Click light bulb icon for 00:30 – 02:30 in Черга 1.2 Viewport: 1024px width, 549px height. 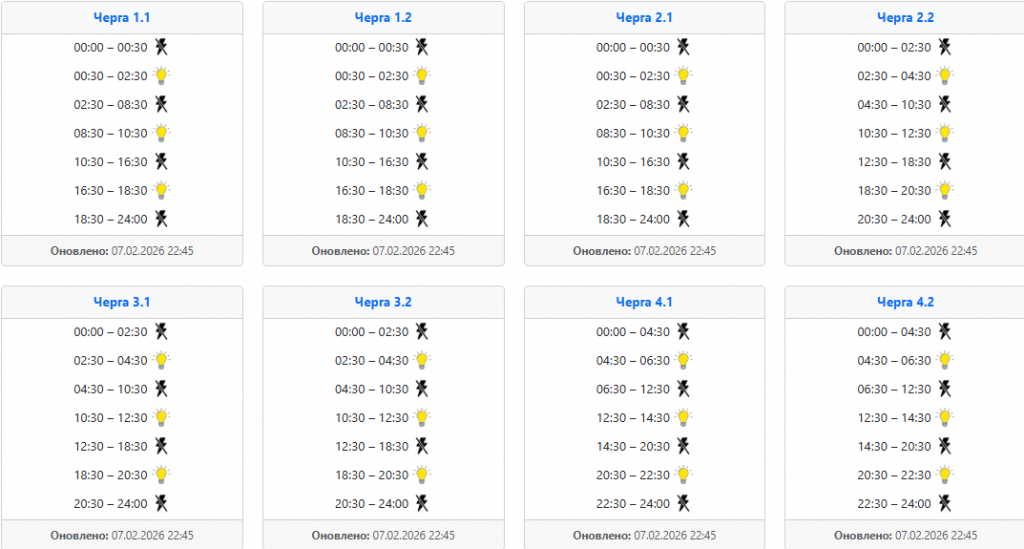[x=422, y=76]
